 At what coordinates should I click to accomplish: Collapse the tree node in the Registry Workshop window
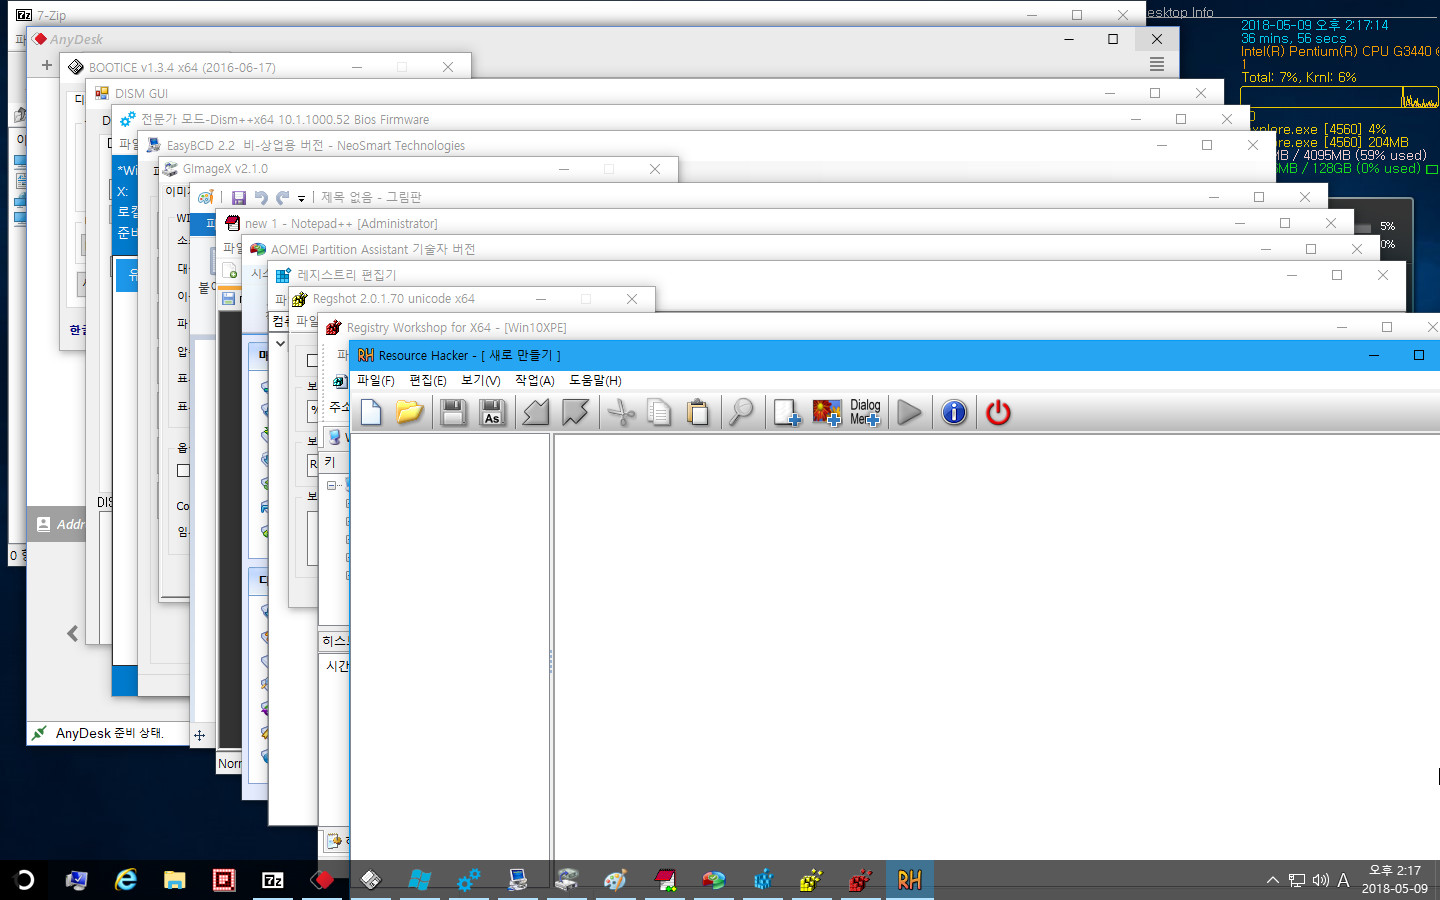tap(332, 486)
